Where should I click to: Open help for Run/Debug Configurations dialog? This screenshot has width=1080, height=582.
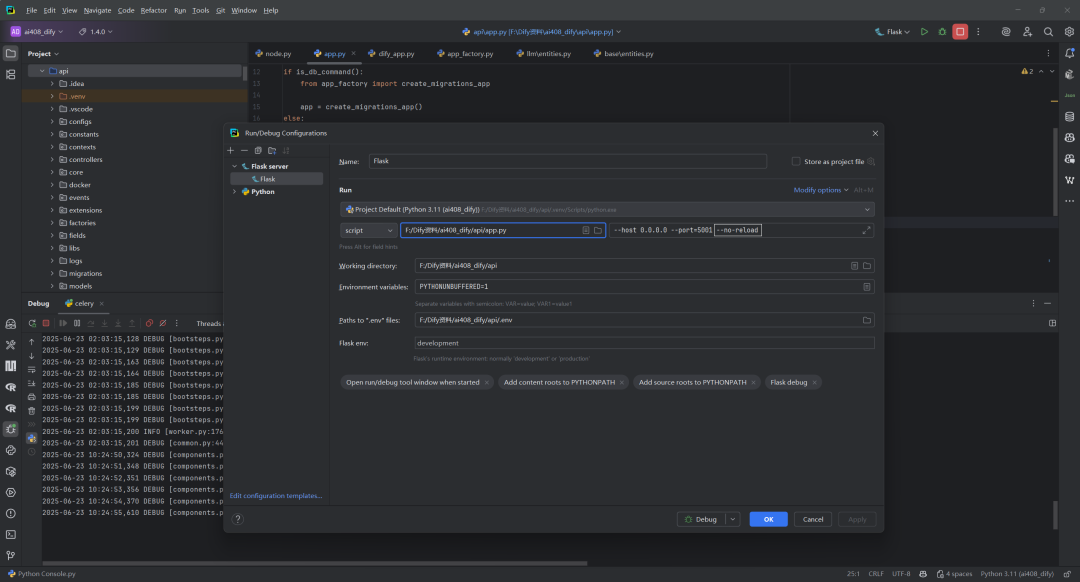click(x=238, y=519)
